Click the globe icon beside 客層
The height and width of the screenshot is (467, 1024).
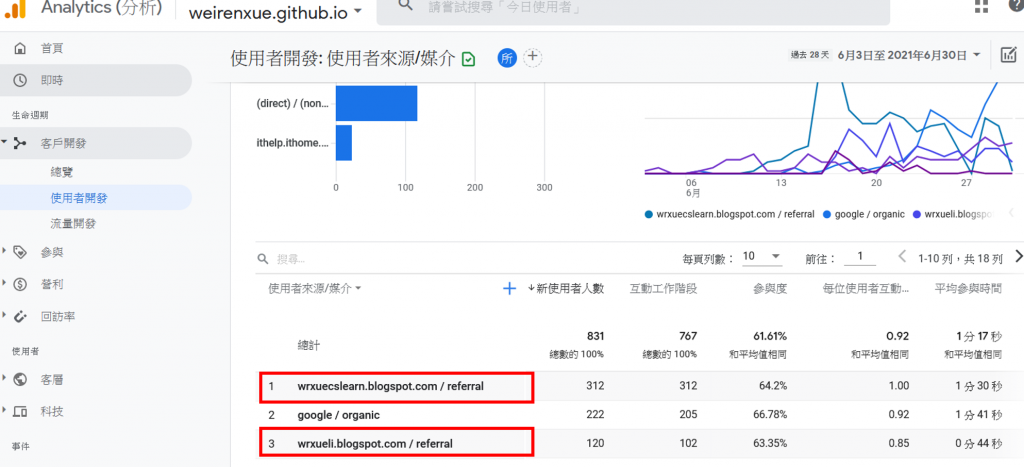(x=20, y=379)
